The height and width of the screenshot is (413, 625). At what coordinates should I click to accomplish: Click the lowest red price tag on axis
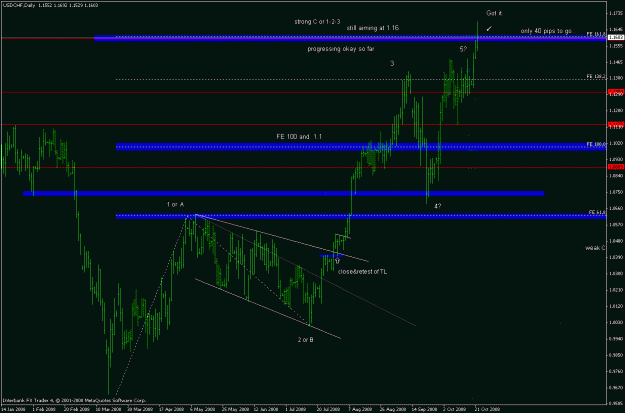coord(614,167)
